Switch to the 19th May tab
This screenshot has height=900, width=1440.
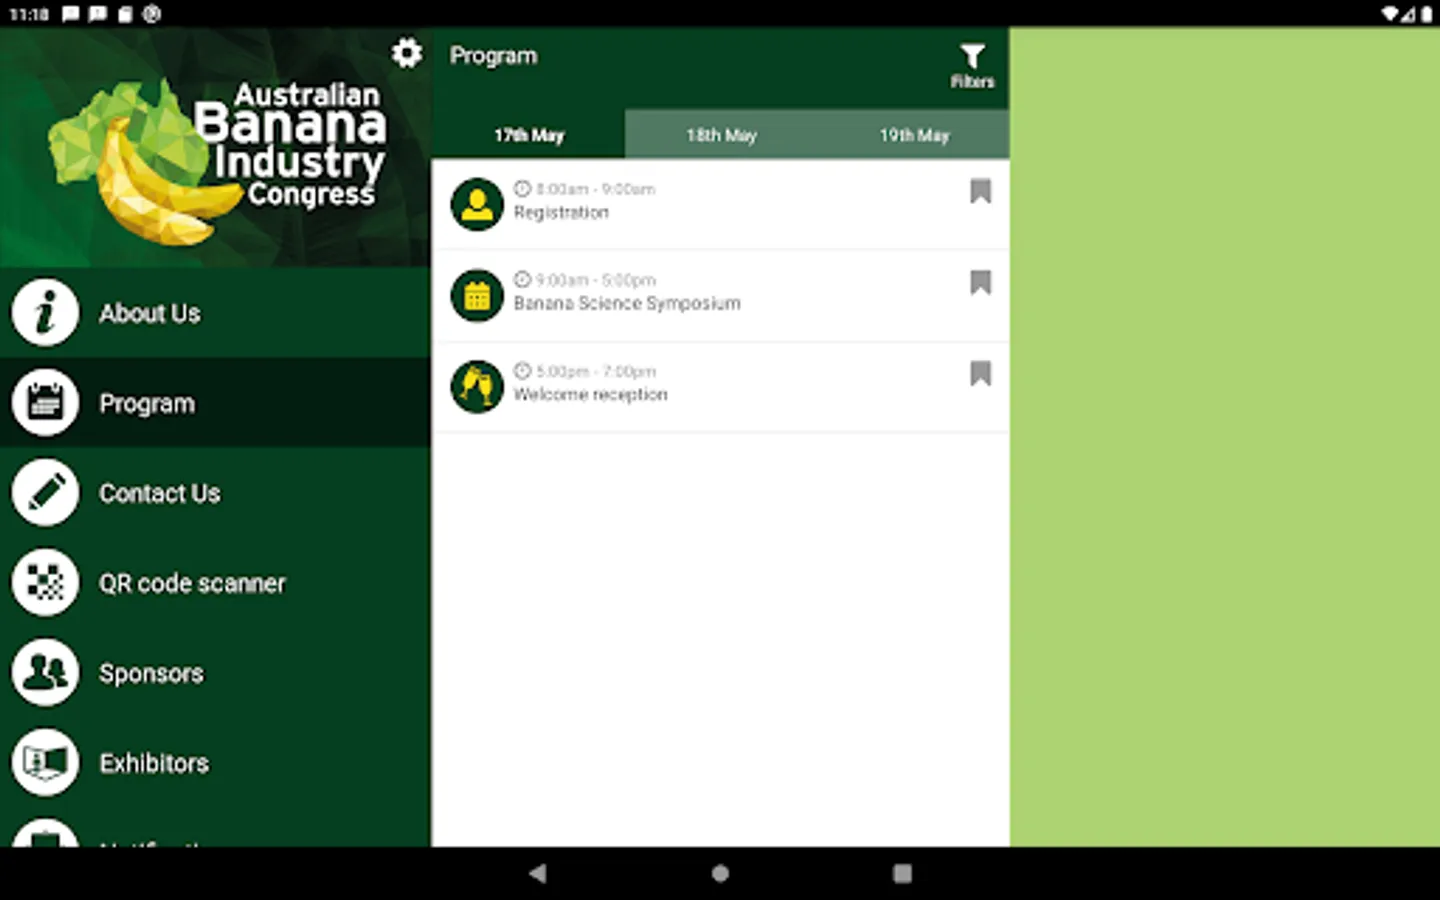click(914, 135)
